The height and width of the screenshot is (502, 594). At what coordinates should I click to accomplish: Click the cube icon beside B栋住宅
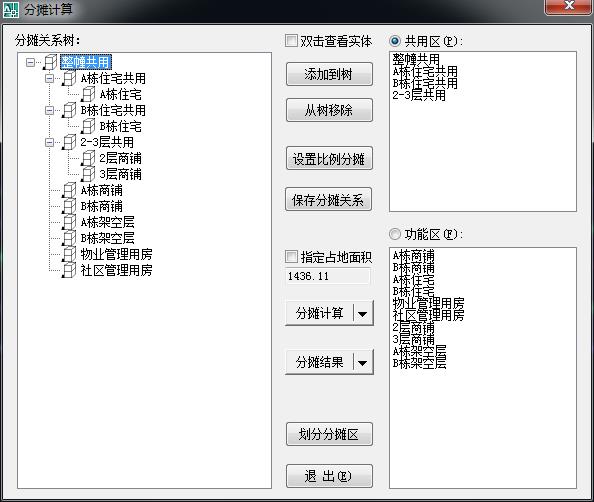pyautogui.click(x=88, y=126)
